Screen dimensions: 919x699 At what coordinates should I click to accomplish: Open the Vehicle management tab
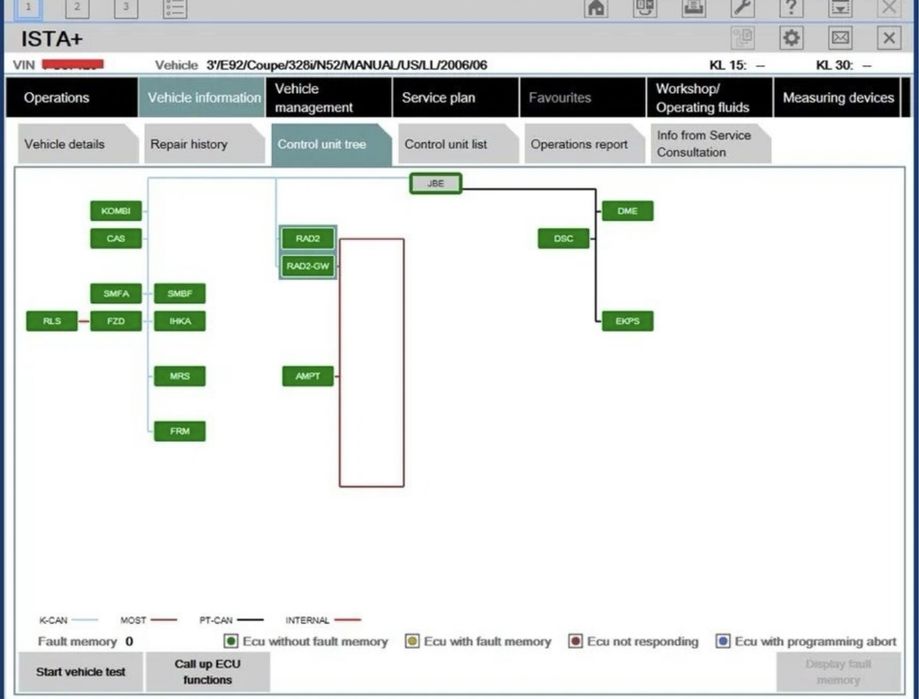[328, 97]
